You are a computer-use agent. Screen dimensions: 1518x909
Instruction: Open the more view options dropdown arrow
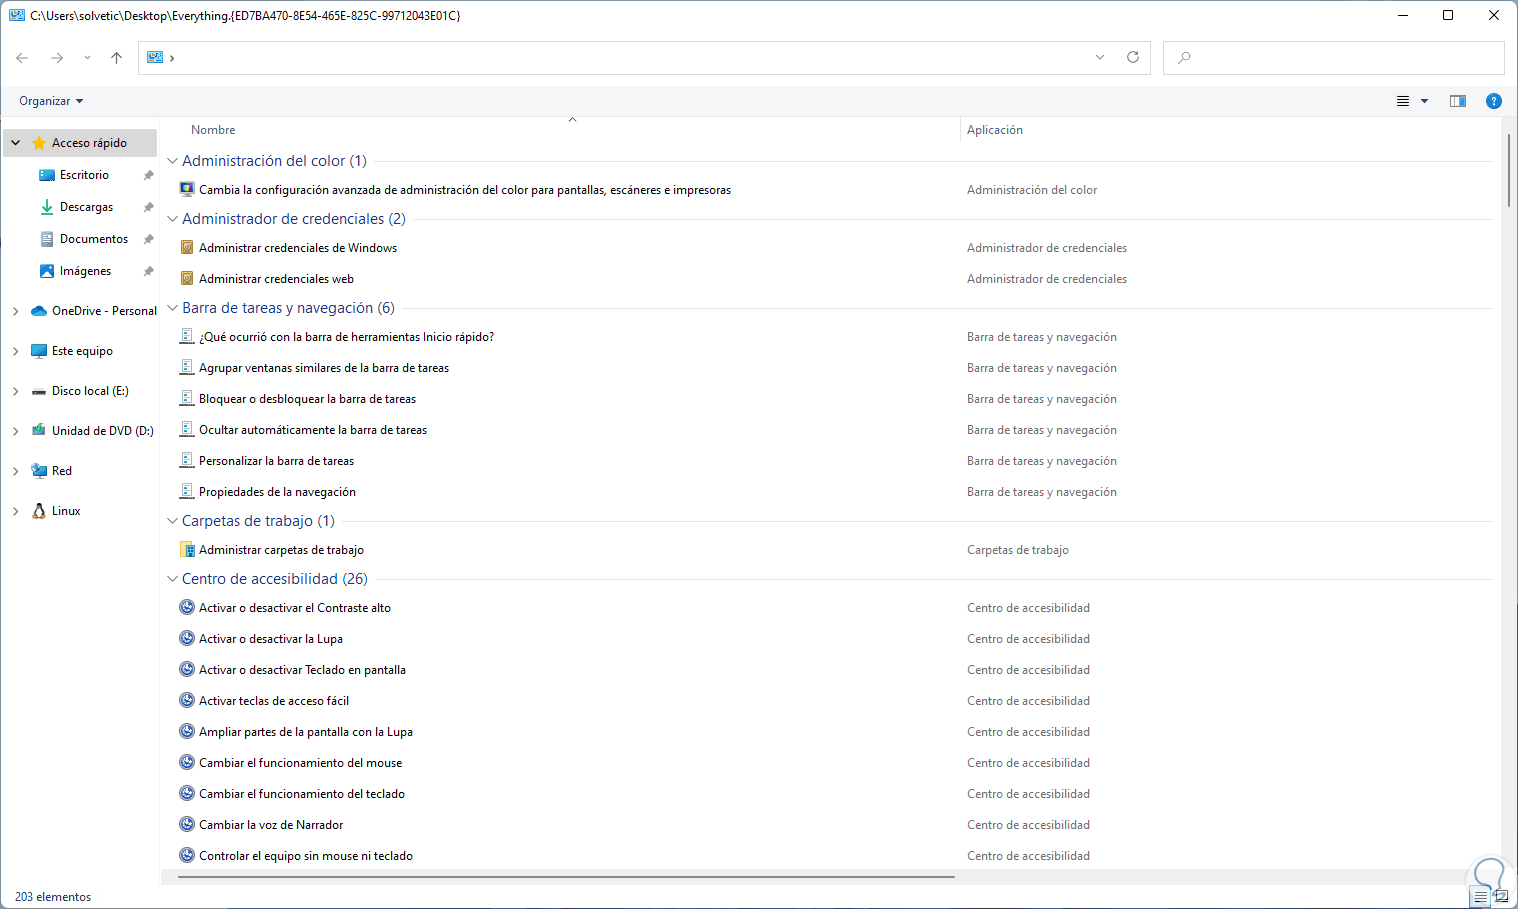[x=1425, y=101]
